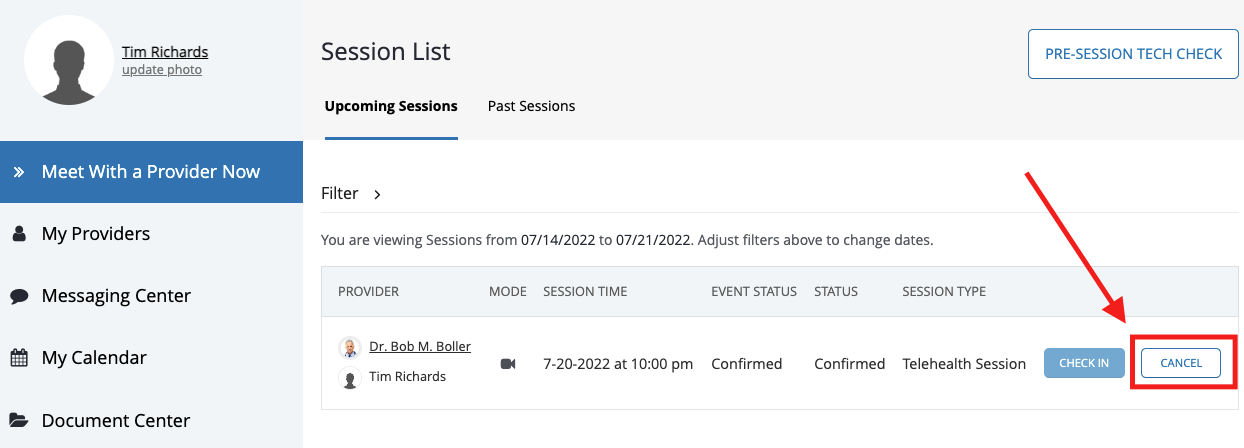Go to My Providers

[96, 234]
